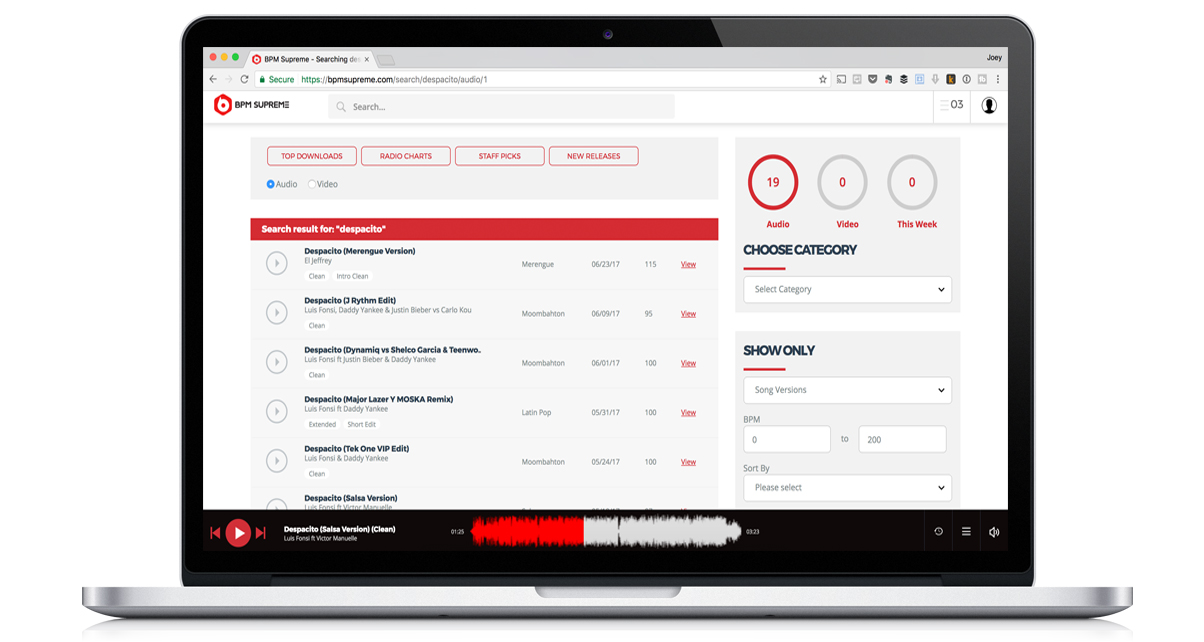Open the Select Category dropdown
Viewport: 1204px width, 642px height.
pyautogui.click(x=847, y=289)
